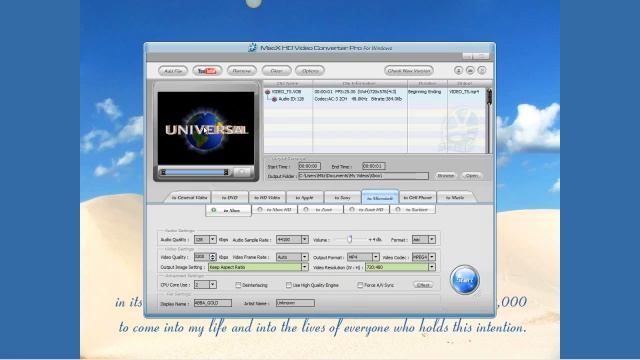Viewport: 640px width, 360px height.
Task: Click the Open button next to Browse
Action: pos(472,176)
